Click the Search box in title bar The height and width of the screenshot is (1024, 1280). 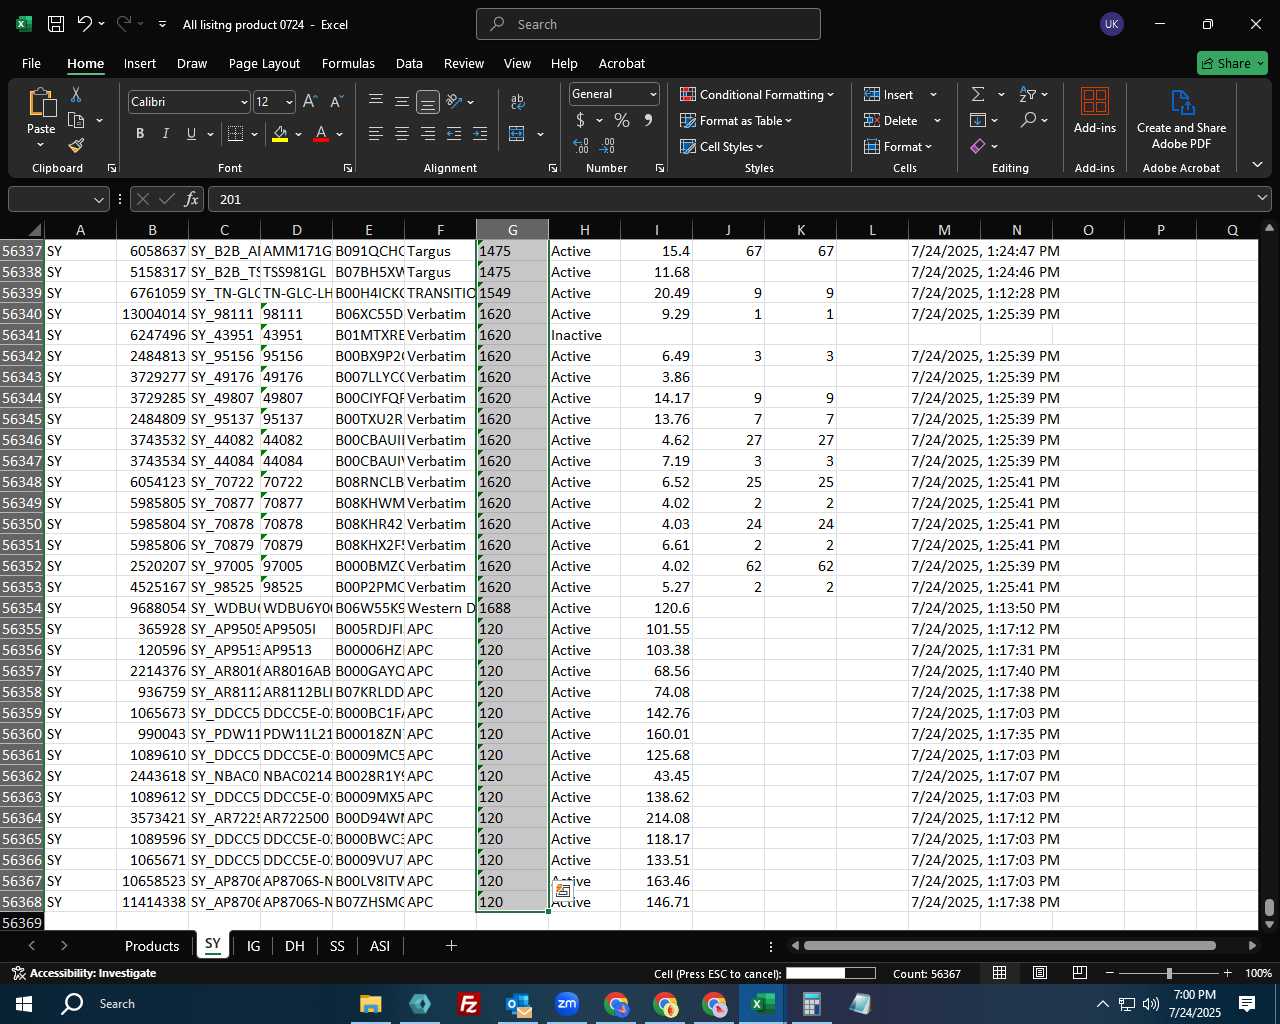[x=648, y=24]
